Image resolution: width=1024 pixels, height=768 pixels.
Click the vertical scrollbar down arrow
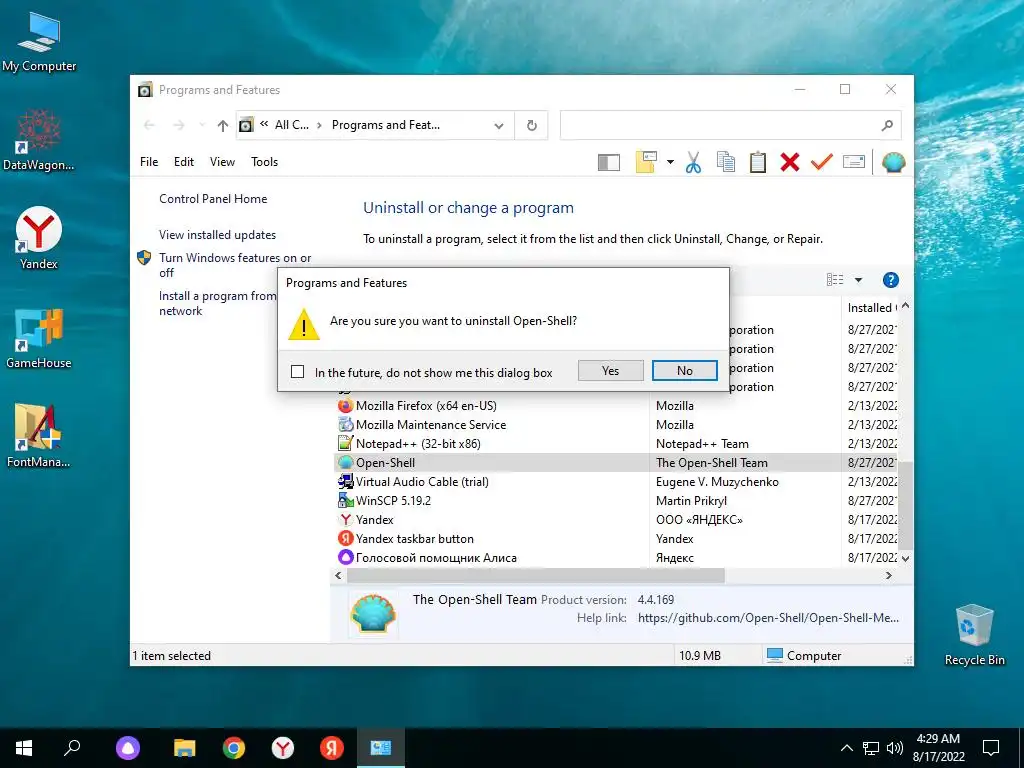(x=905, y=558)
